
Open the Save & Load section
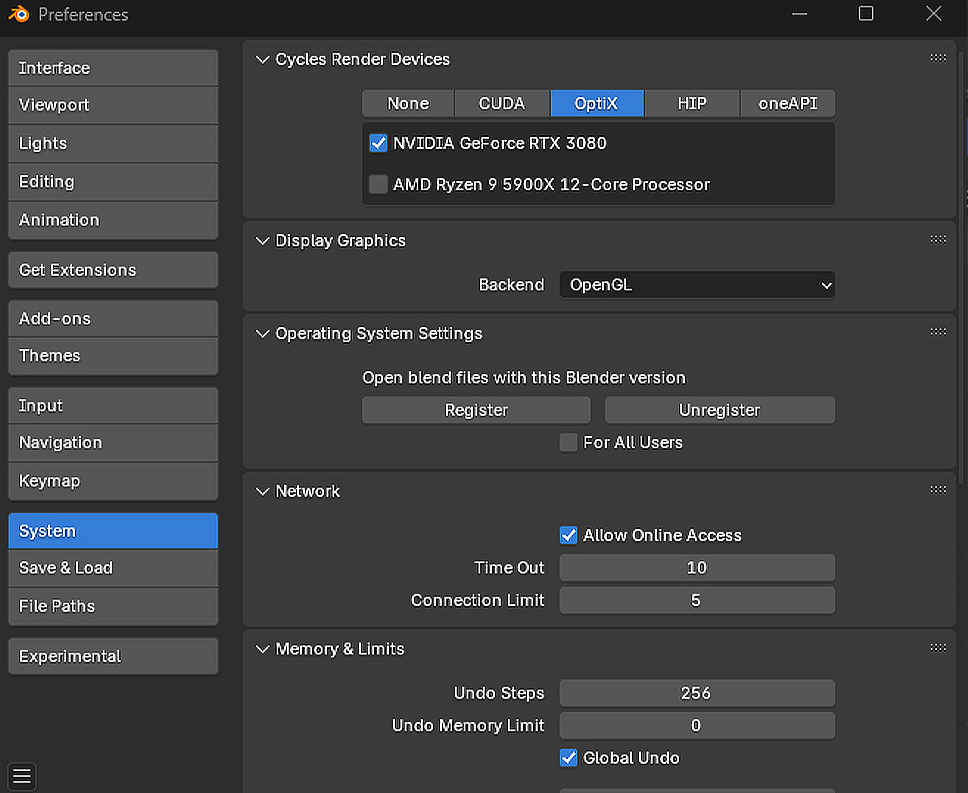pos(113,568)
